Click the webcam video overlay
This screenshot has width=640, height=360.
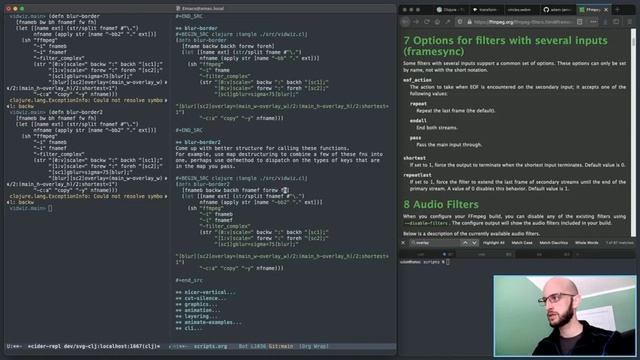[x=564, y=316]
